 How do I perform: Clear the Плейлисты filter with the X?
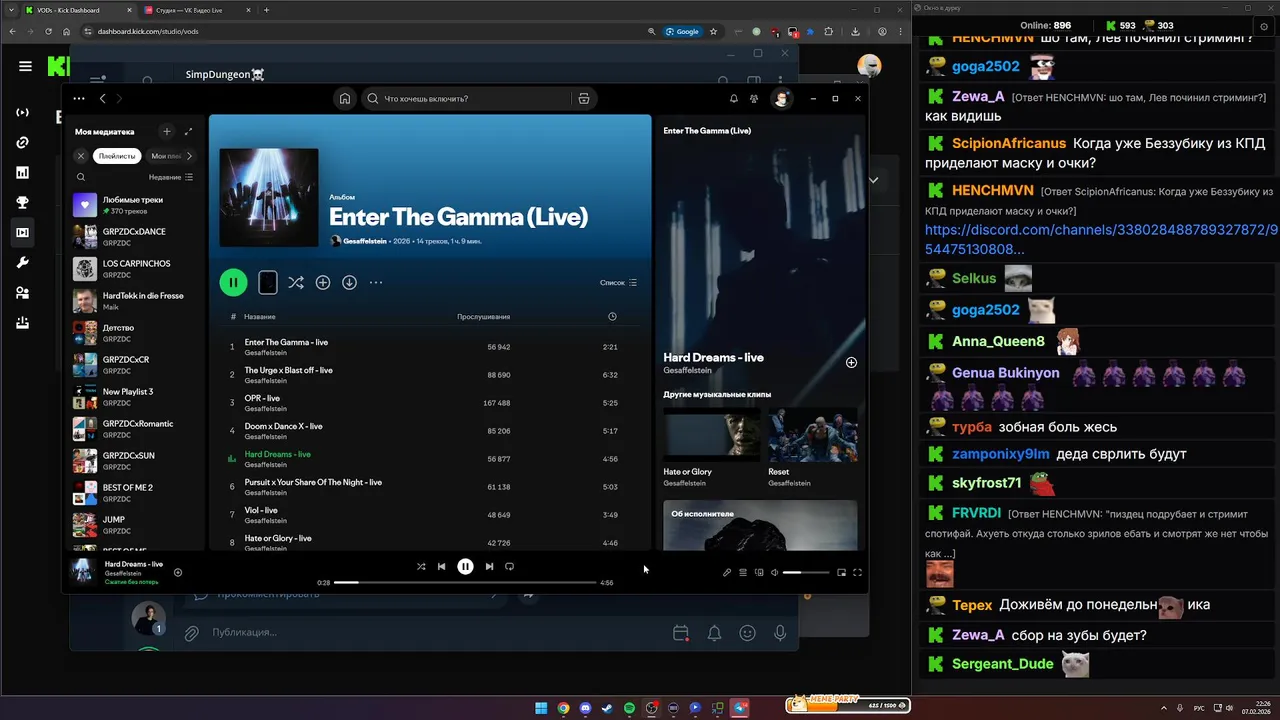coord(81,156)
